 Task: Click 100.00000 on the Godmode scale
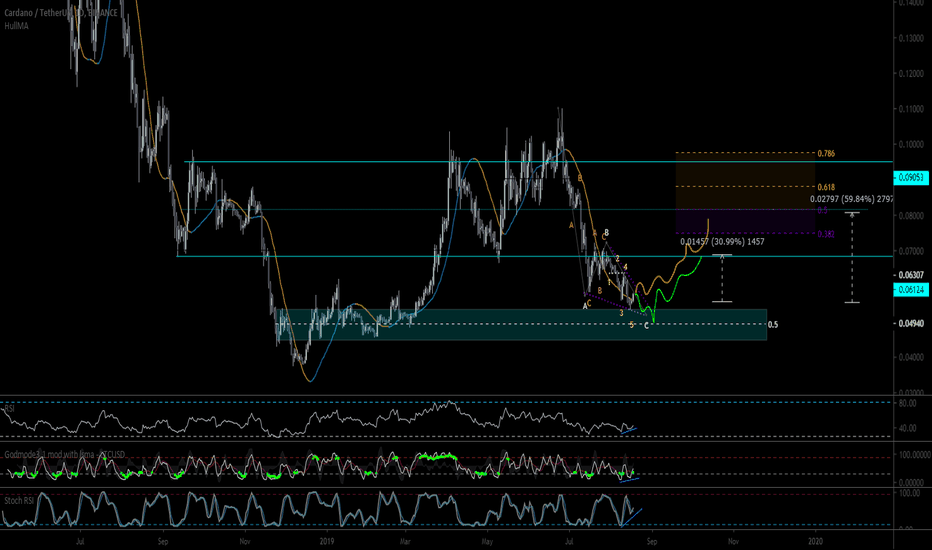tap(915, 455)
